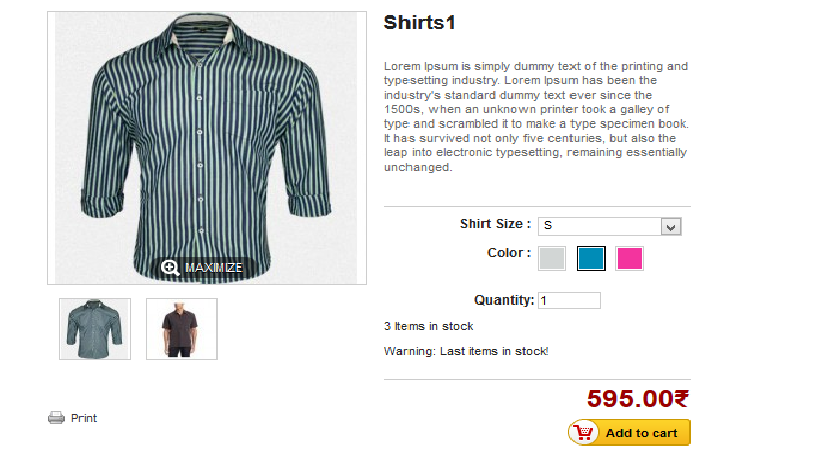Pick the gray color swatch
This screenshot has height=460, width=819.
coord(552,258)
